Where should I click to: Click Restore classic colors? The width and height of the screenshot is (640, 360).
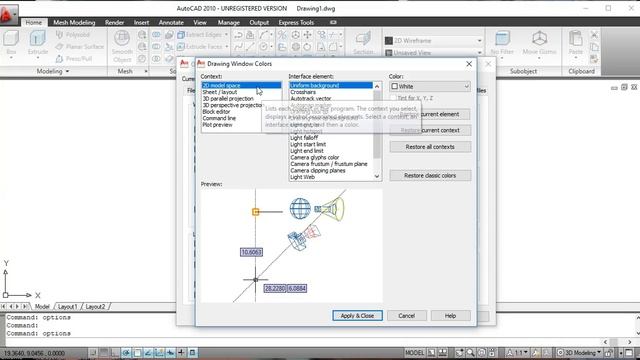click(430, 176)
